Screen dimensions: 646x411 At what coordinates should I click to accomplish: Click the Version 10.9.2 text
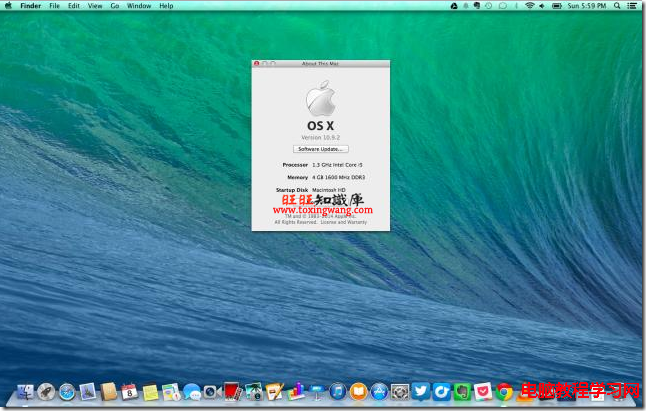321,138
